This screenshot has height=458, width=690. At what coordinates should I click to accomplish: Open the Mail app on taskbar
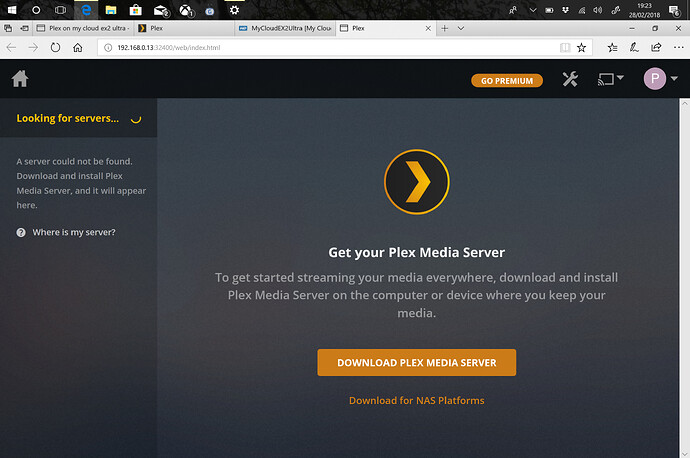(x=161, y=10)
